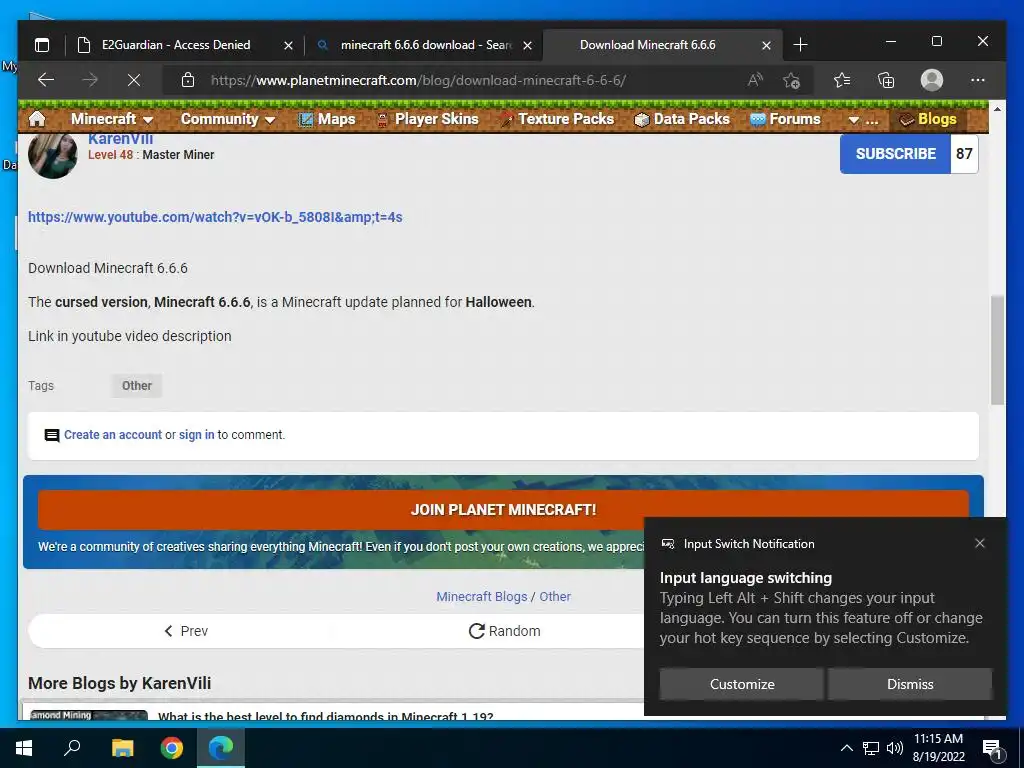1024x768 pixels.
Task: Expand the more sections dropdown
Action: coord(863,120)
